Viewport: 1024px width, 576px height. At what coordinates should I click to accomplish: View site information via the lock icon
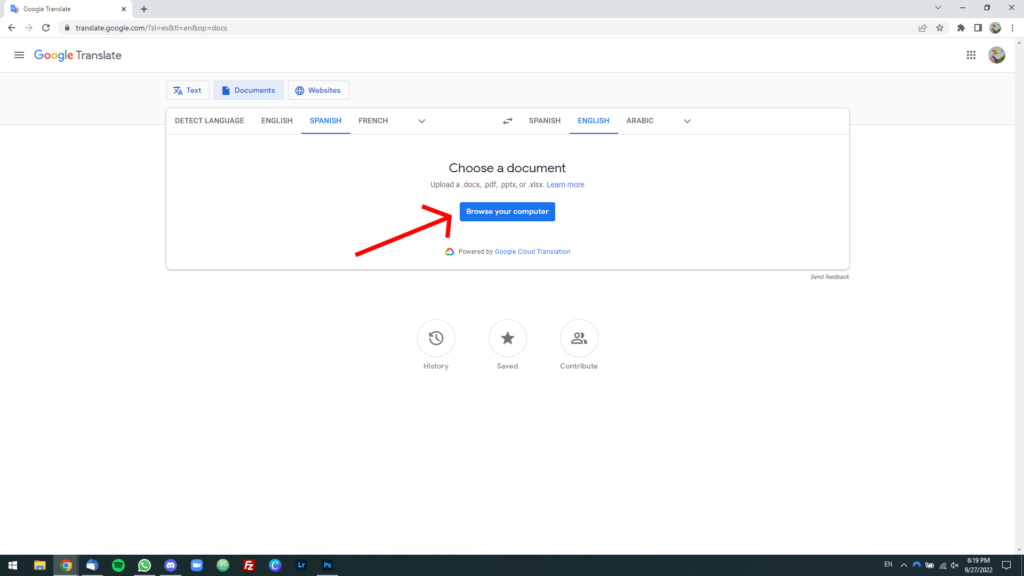pyautogui.click(x=67, y=28)
